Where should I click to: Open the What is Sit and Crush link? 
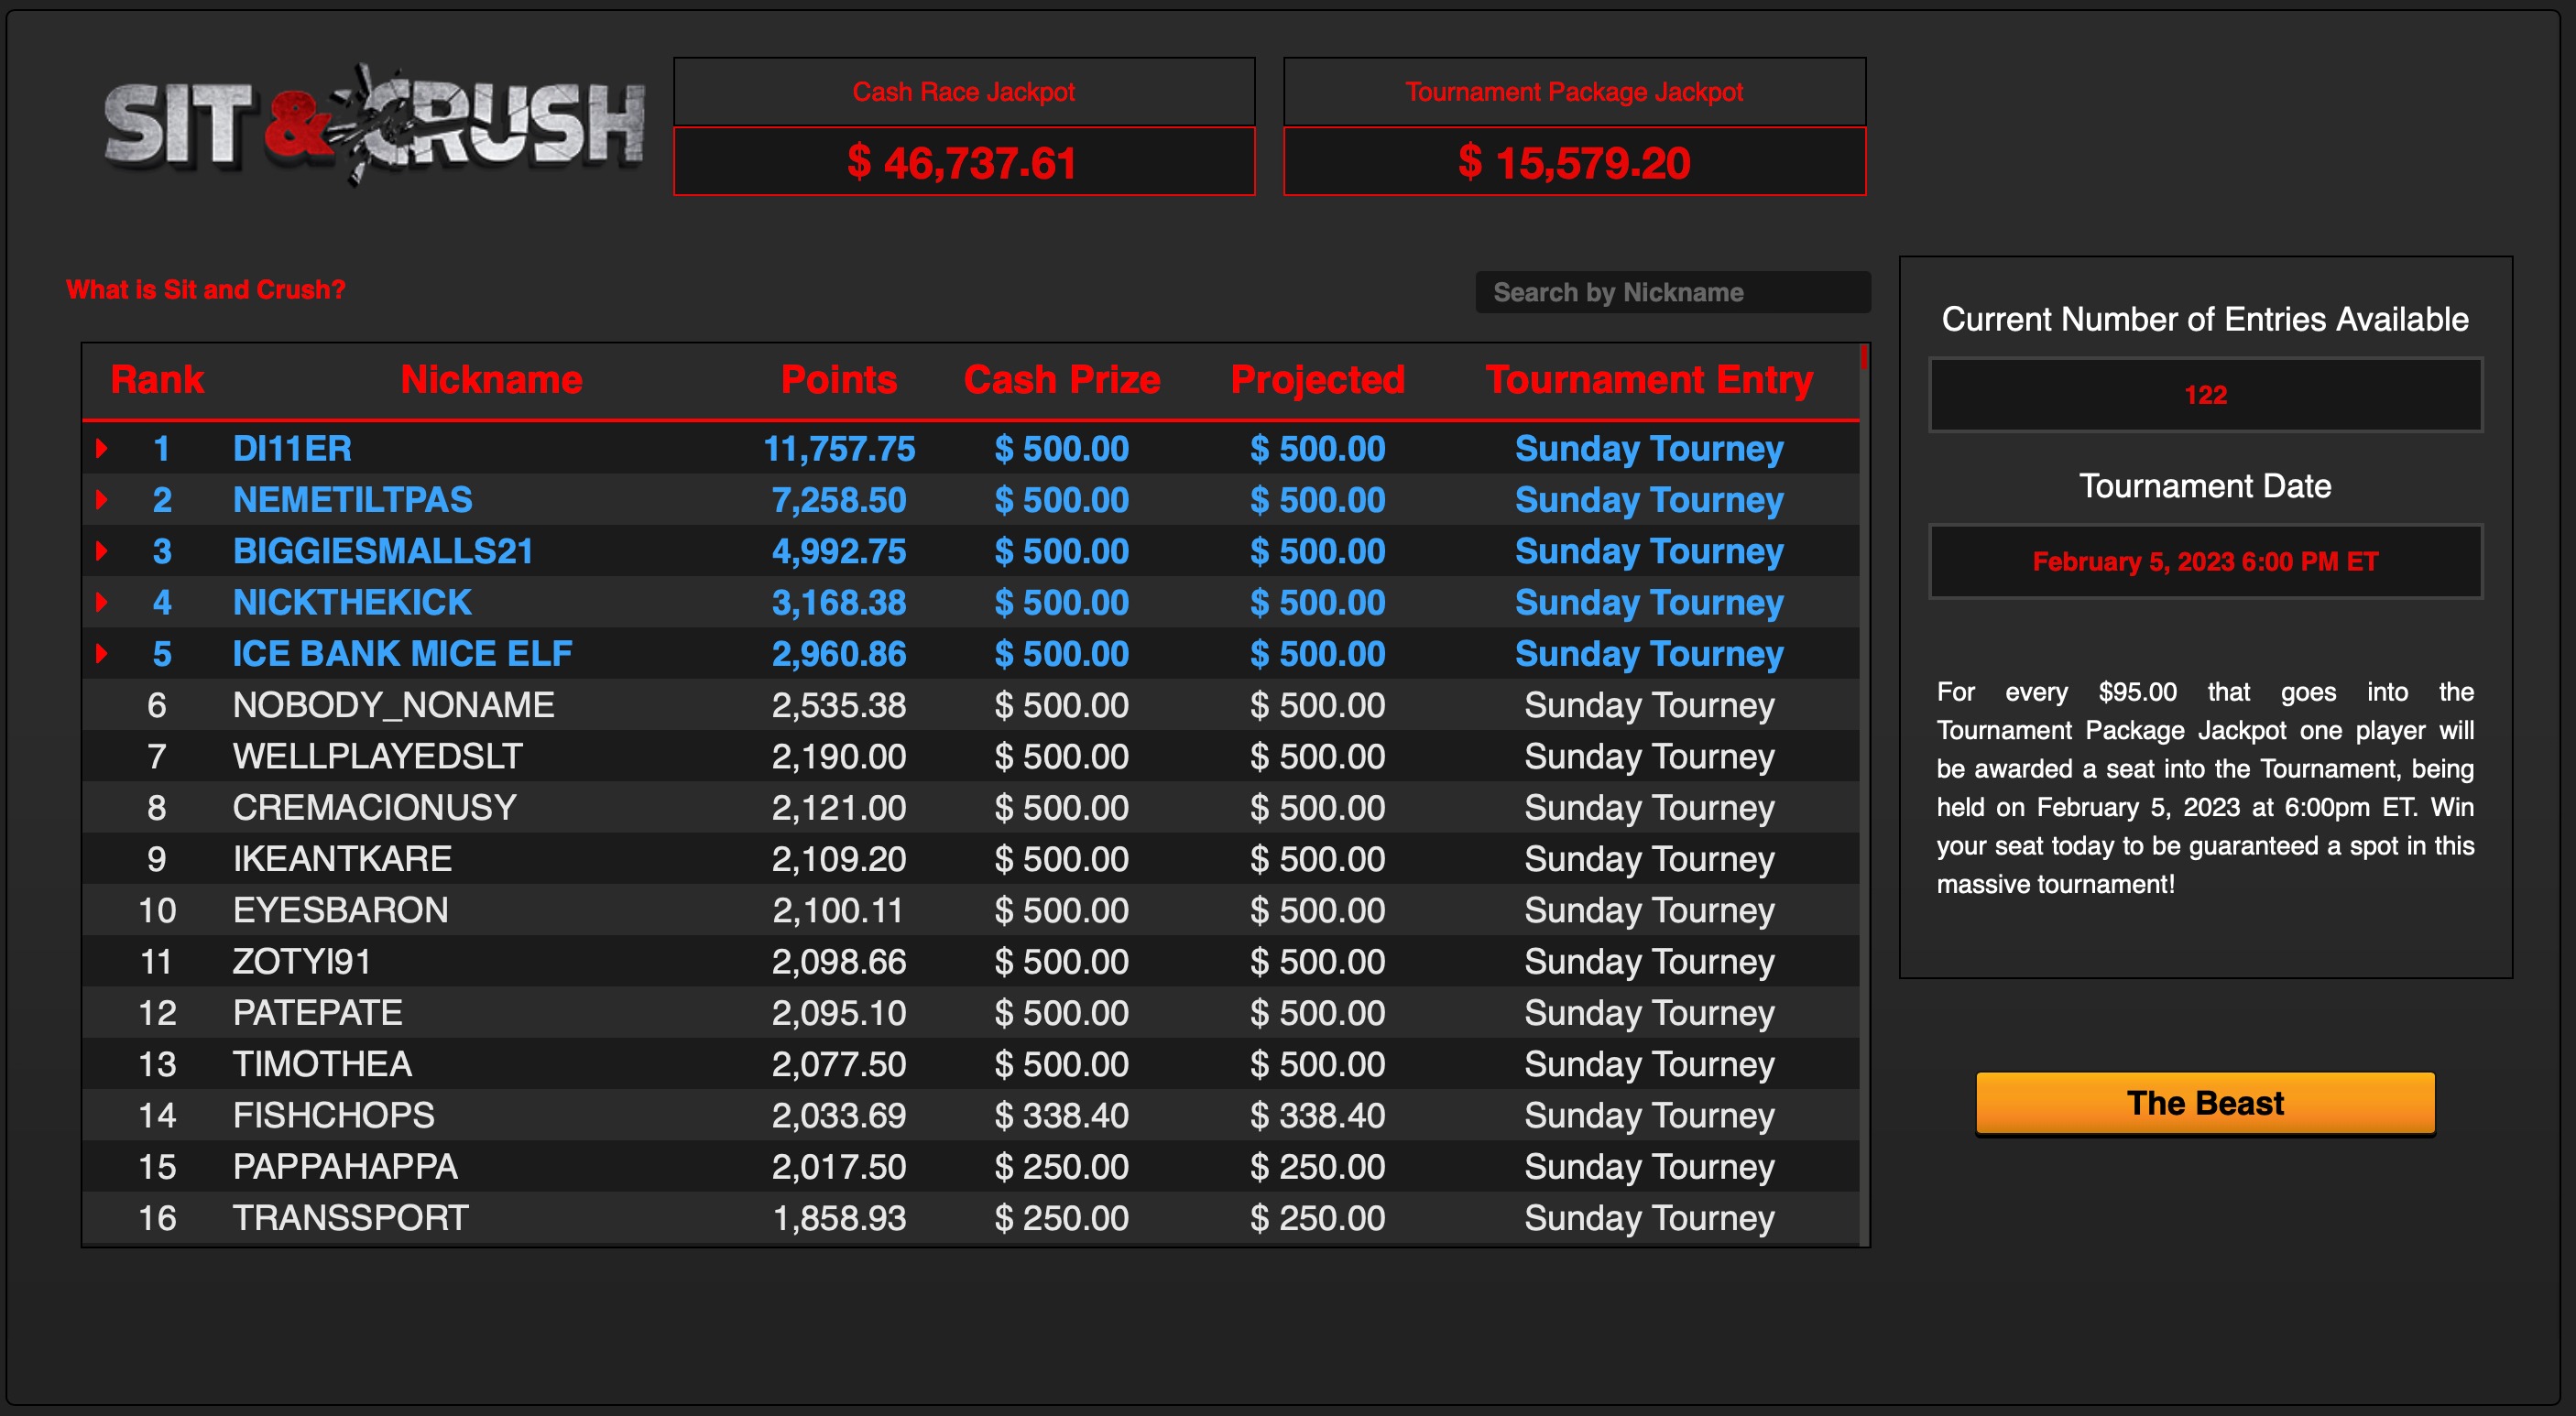[x=205, y=290]
